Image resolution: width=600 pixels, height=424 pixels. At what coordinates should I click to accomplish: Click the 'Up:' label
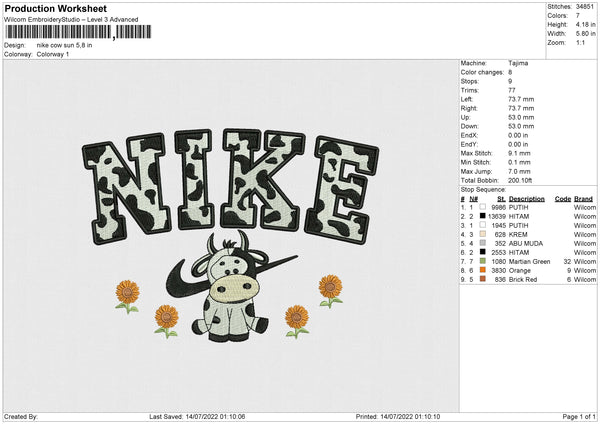(x=465, y=117)
